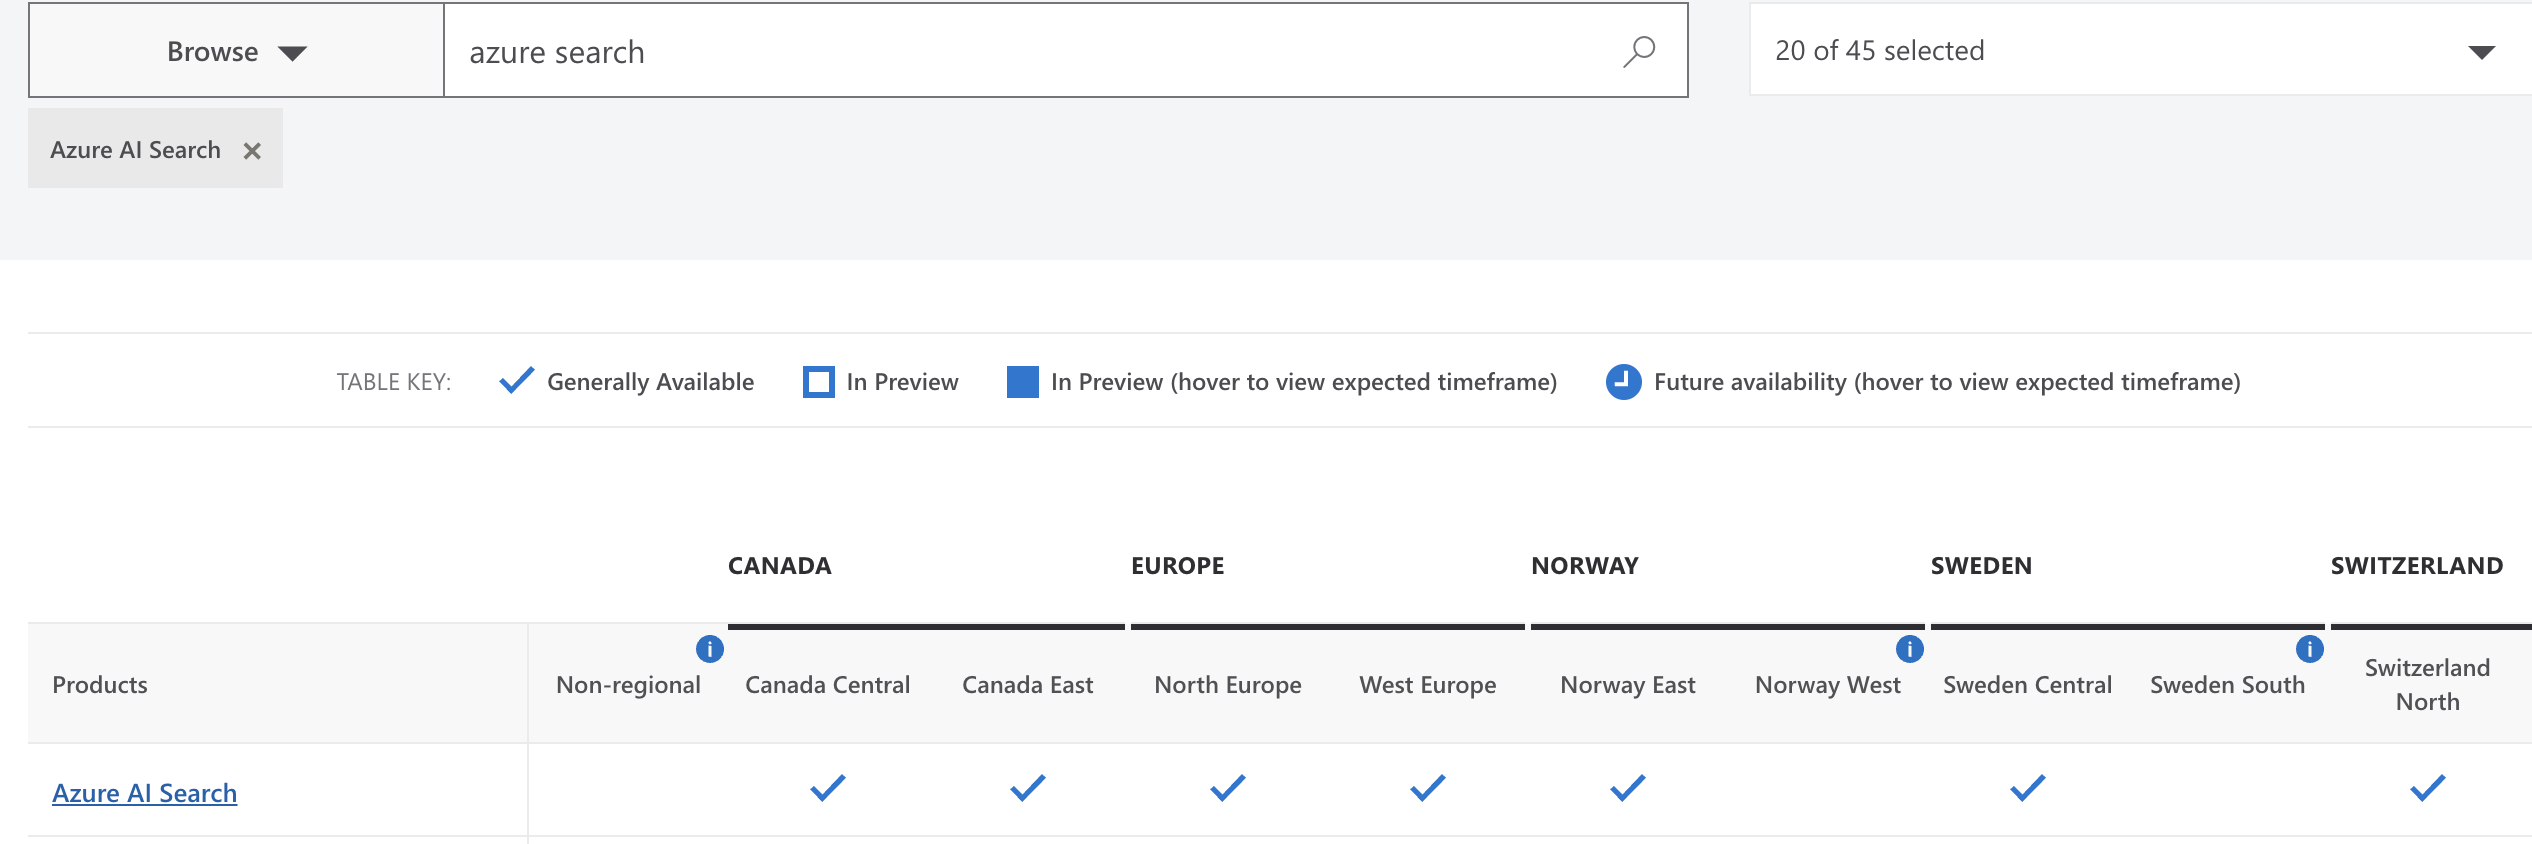
Task: Click the Generally Available legend text
Action: coord(651,382)
